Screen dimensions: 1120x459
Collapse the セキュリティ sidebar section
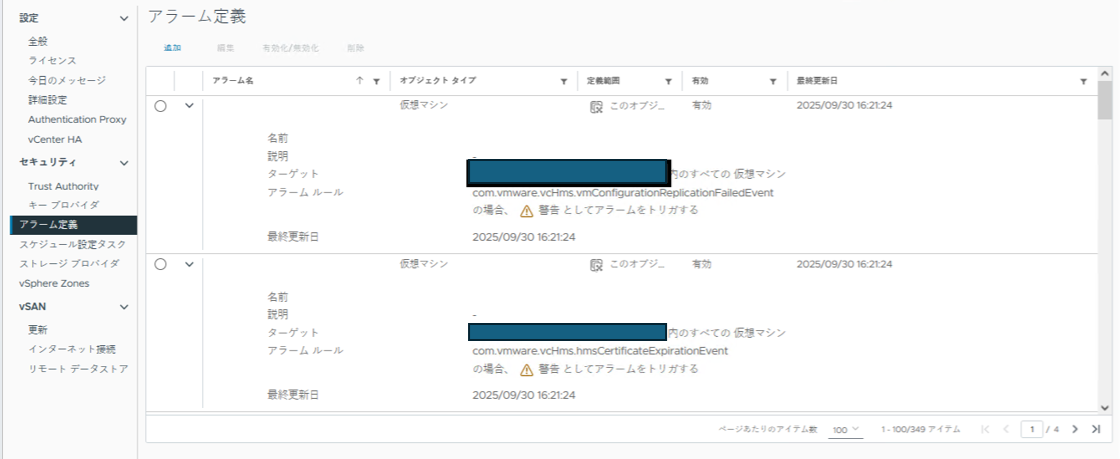(124, 163)
